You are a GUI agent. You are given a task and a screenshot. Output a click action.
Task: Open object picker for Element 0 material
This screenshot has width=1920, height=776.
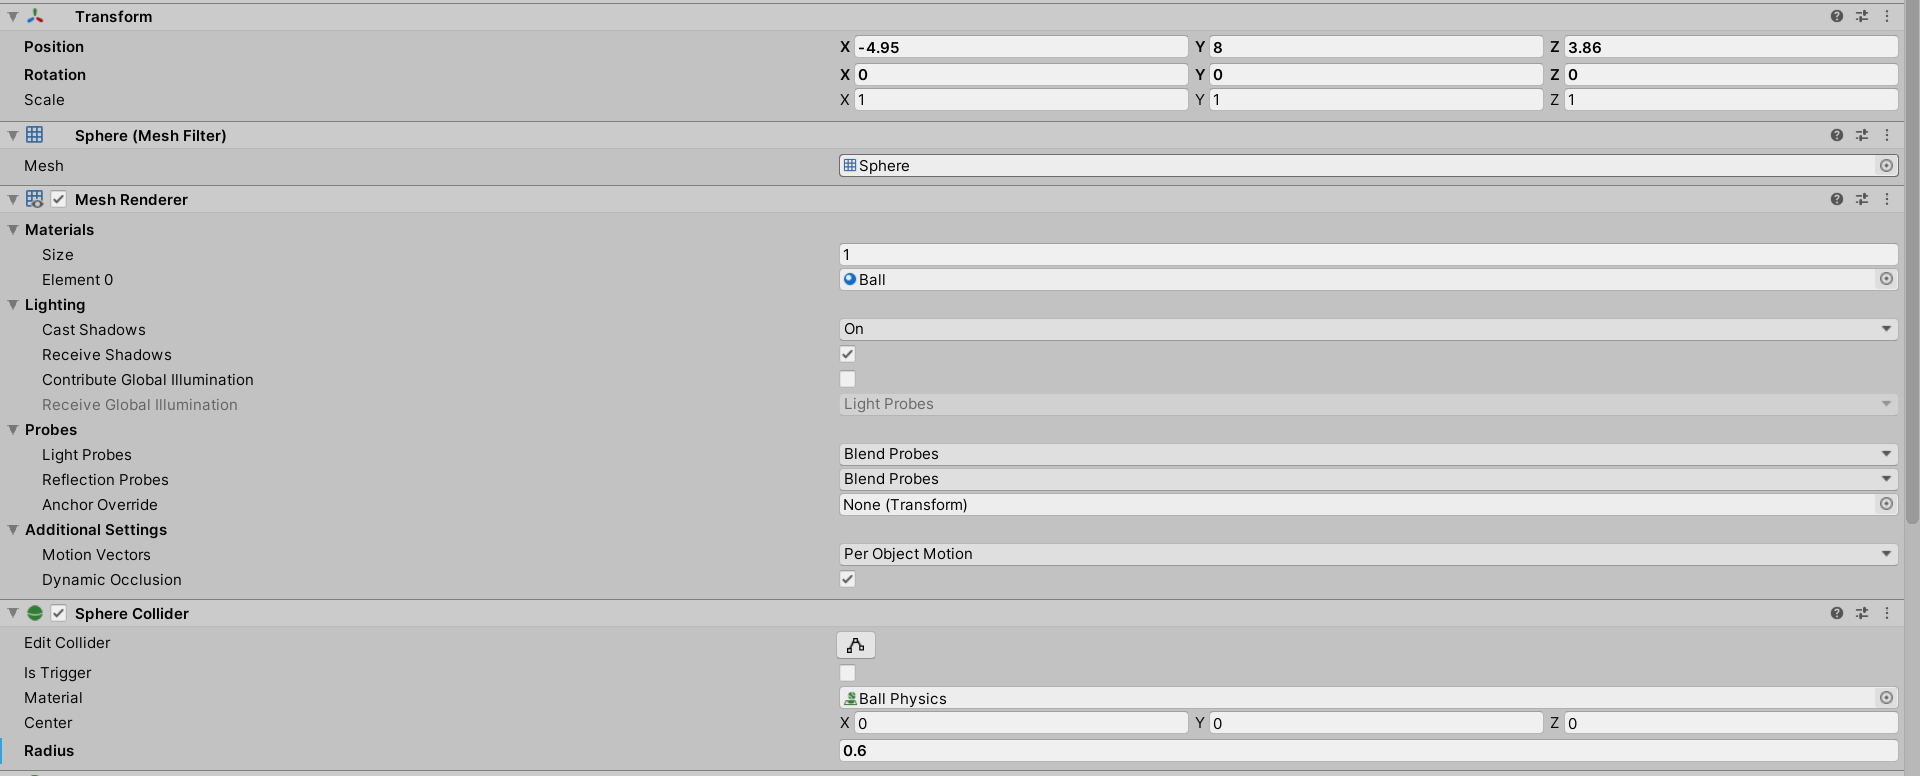1886,280
